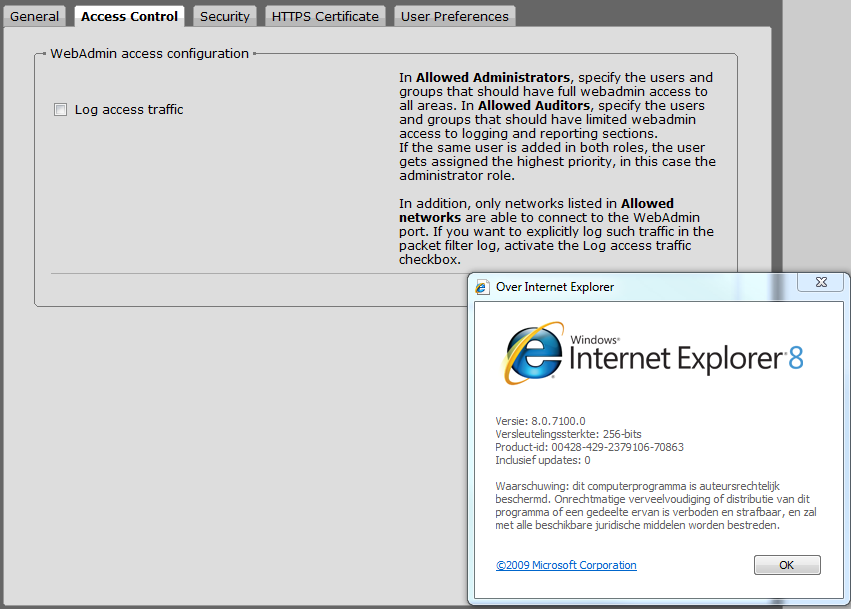This screenshot has width=851, height=609.
Task: Switch to the General tab
Action: [34, 16]
